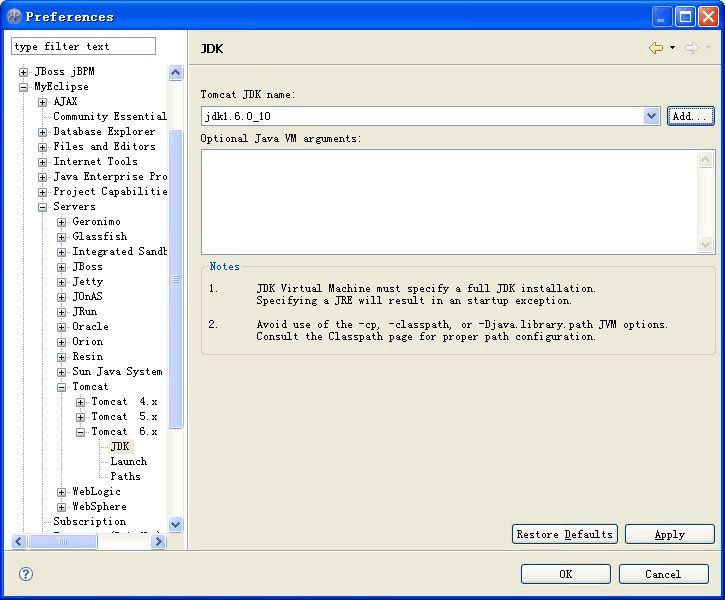Expand Java Enterprise Project node
Screen dimensions: 725x600
tap(42, 177)
